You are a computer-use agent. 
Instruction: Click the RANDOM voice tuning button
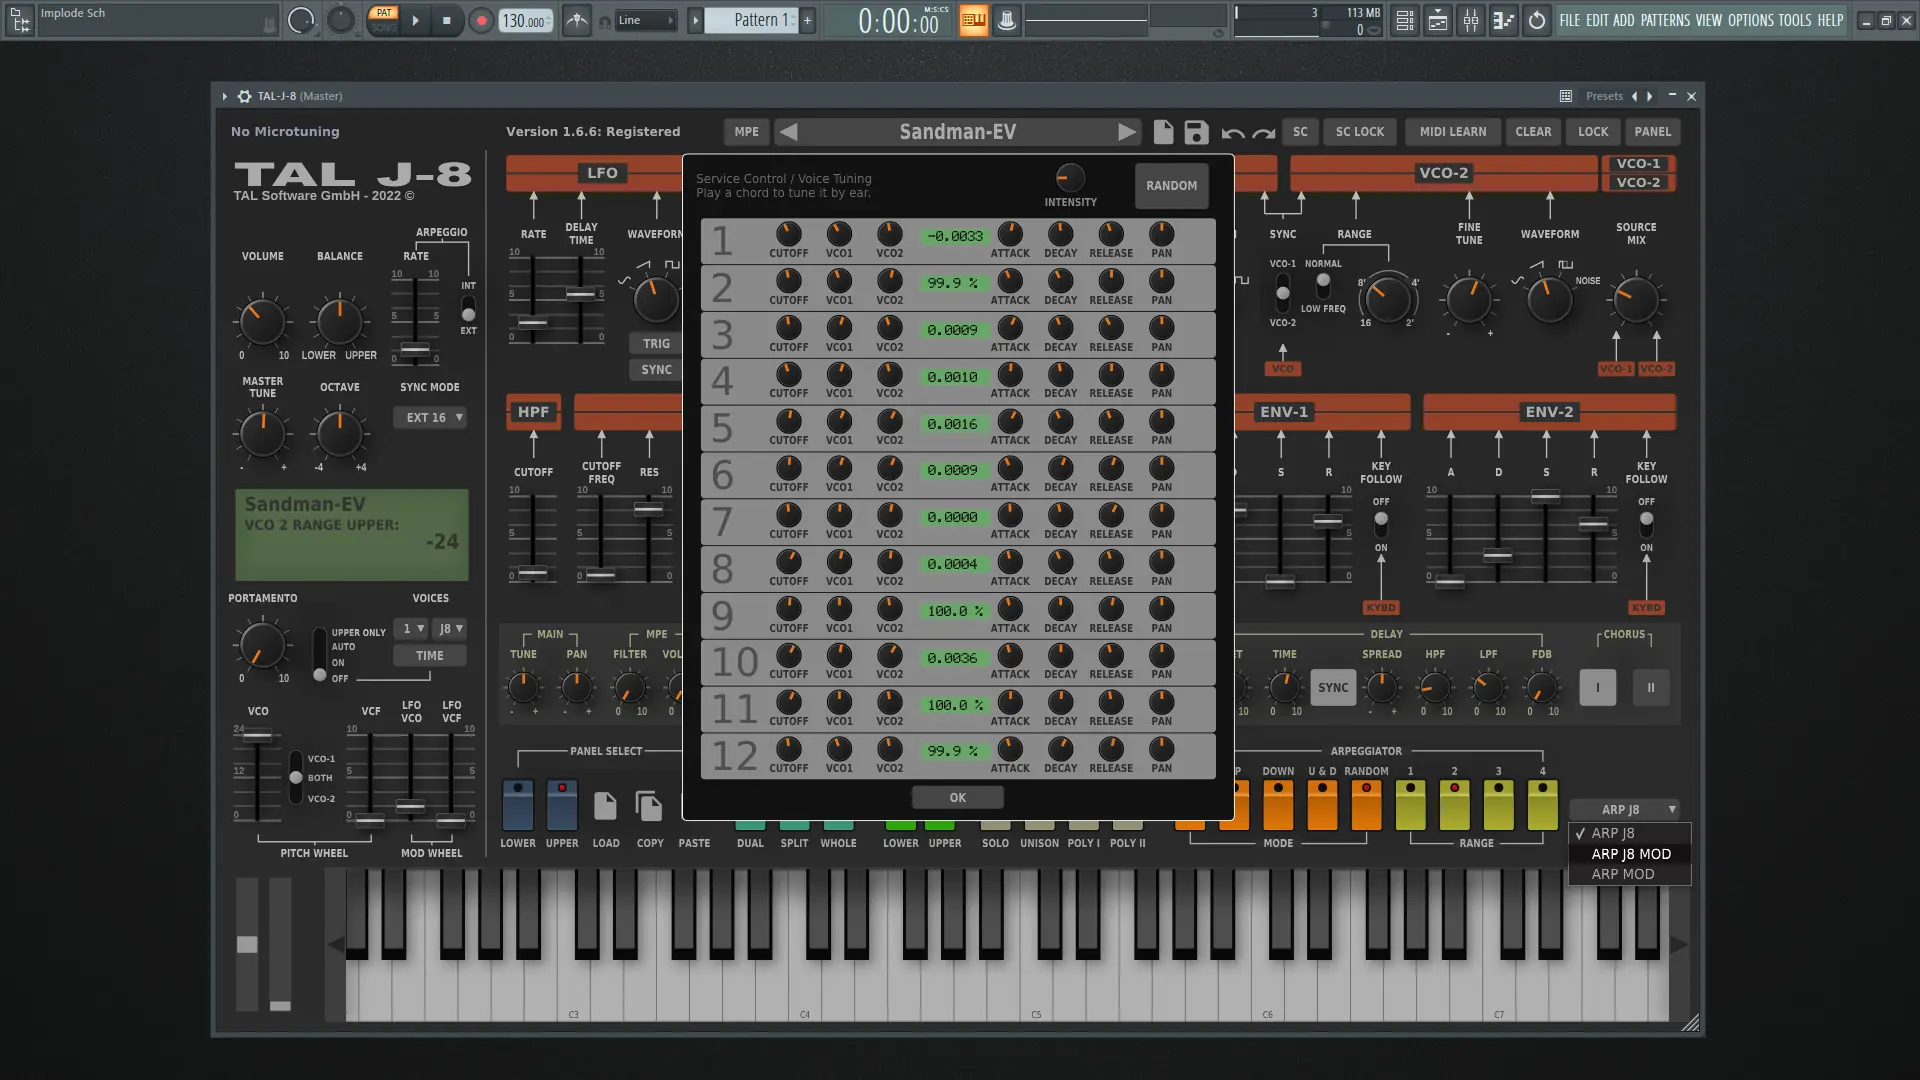pos(1171,186)
